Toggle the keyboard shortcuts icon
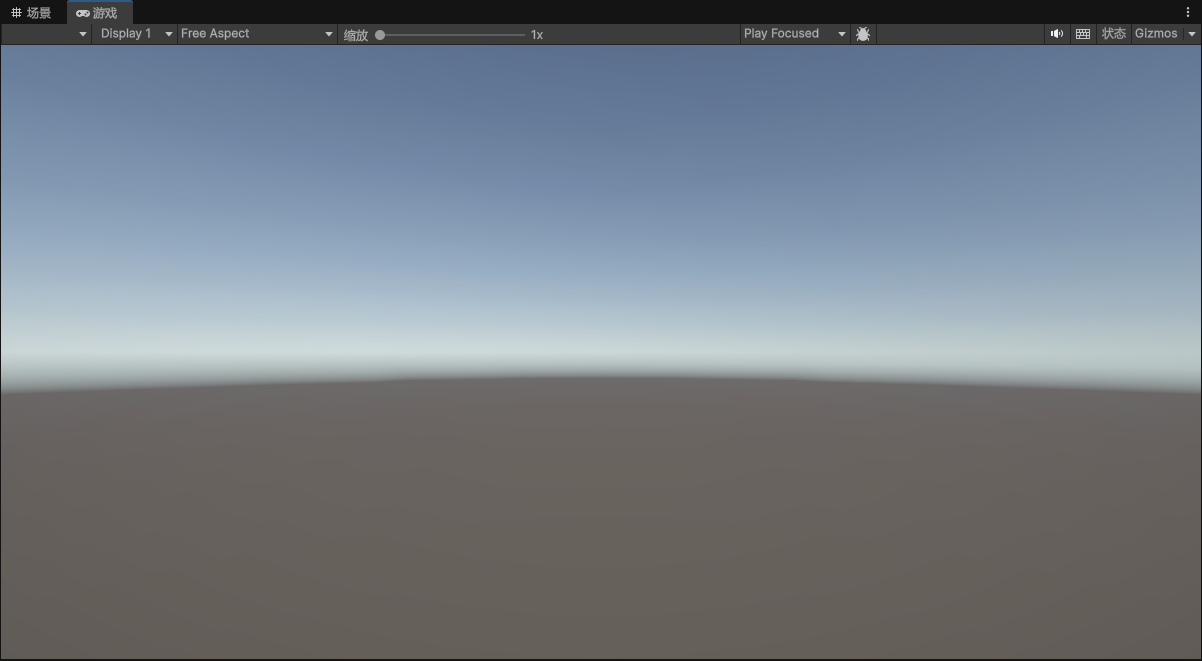This screenshot has height=661, width=1202. pyautogui.click(x=1083, y=34)
